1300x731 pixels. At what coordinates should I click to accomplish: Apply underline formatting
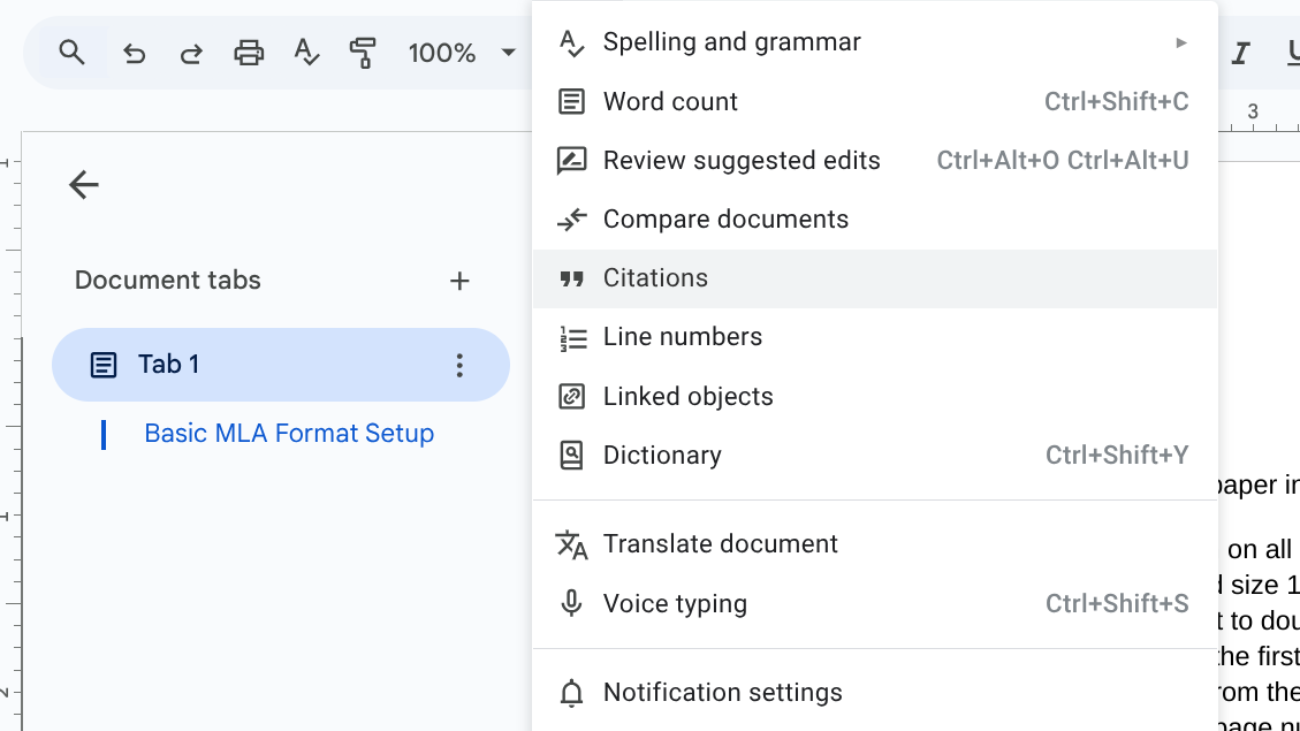click(1292, 53)
